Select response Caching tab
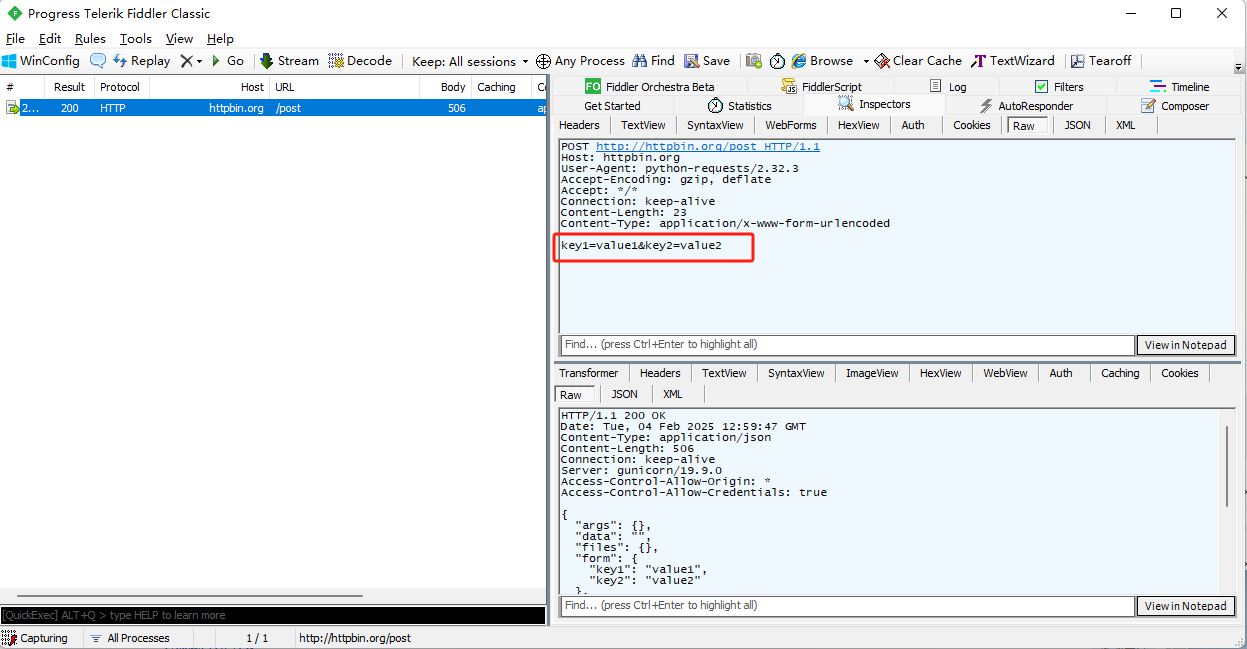The height and width of the screenshot is (649, 1247). click(x=1120, y=373)
